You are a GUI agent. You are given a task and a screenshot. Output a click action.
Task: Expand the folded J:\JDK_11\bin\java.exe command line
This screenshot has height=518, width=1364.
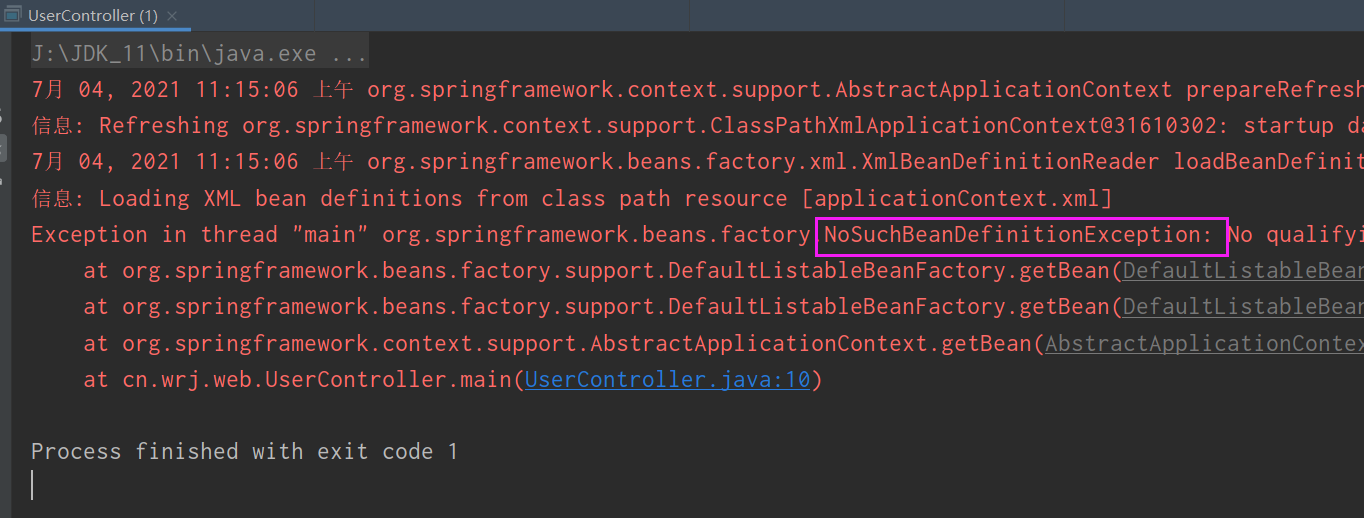(x=348, y=53)
